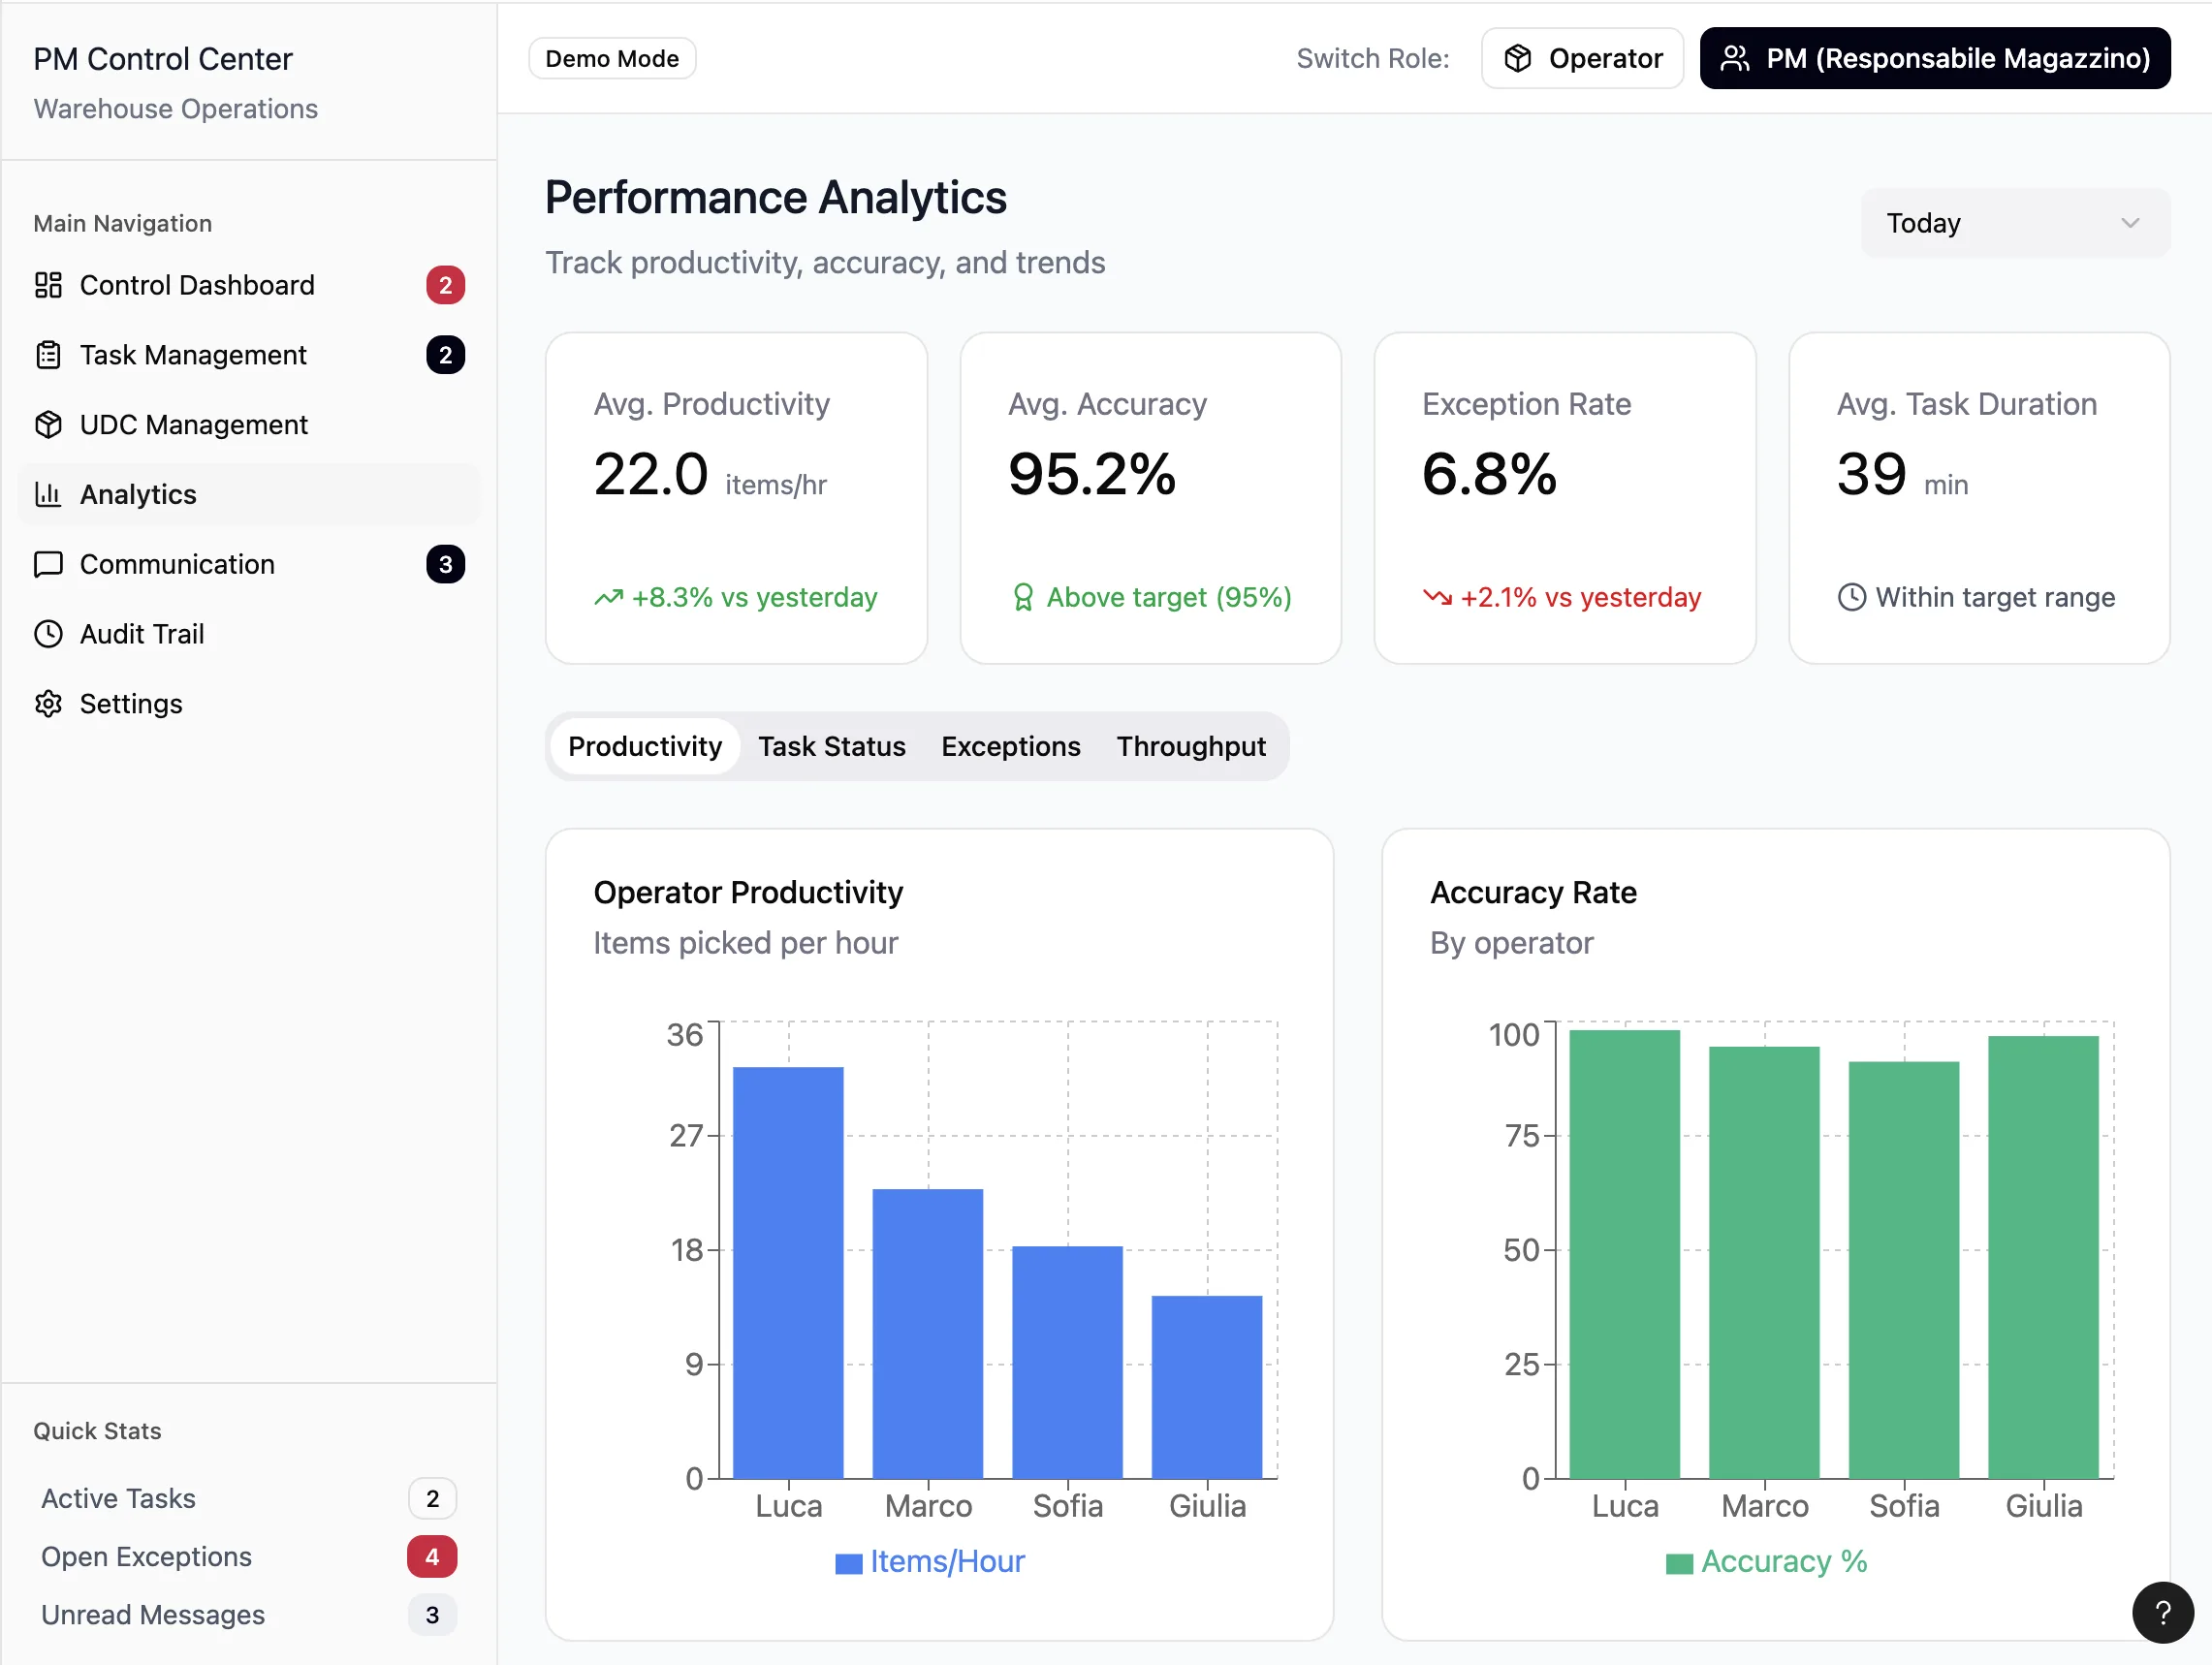The height and width of the screenshot is (1665, 2212).
Task: Open Settings in the sidebar
Action: (249, 704)
